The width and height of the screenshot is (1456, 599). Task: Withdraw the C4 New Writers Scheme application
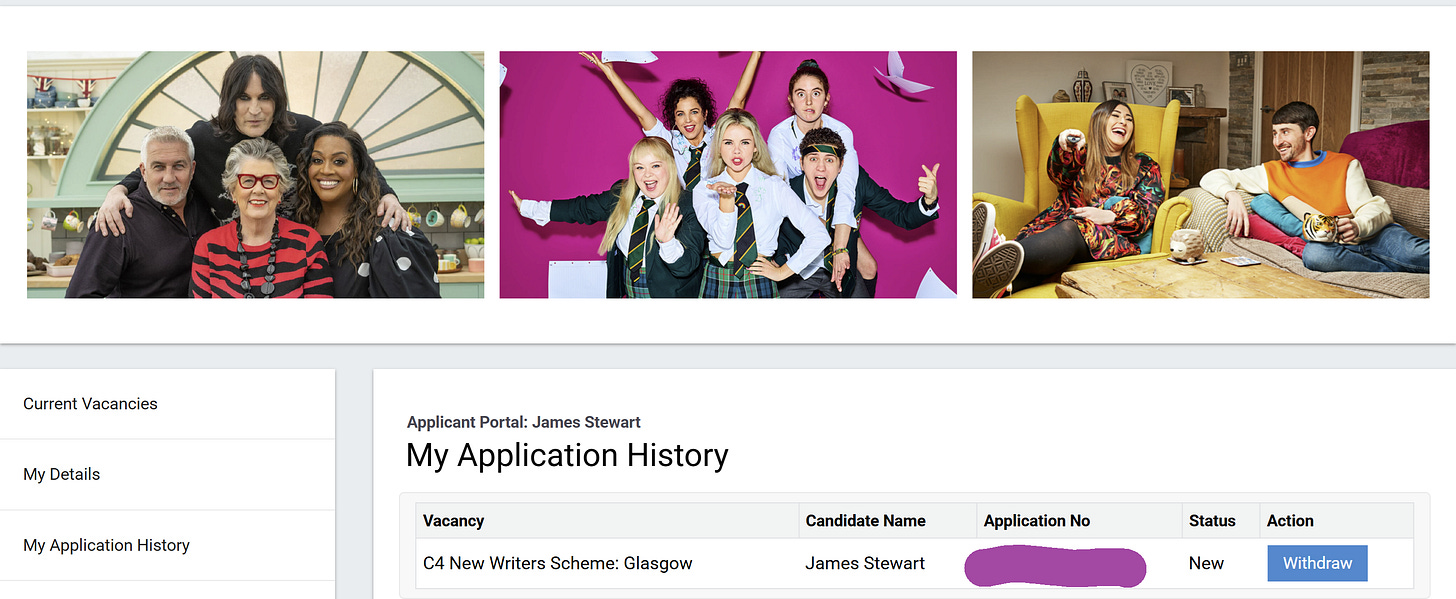(1317, 563)
